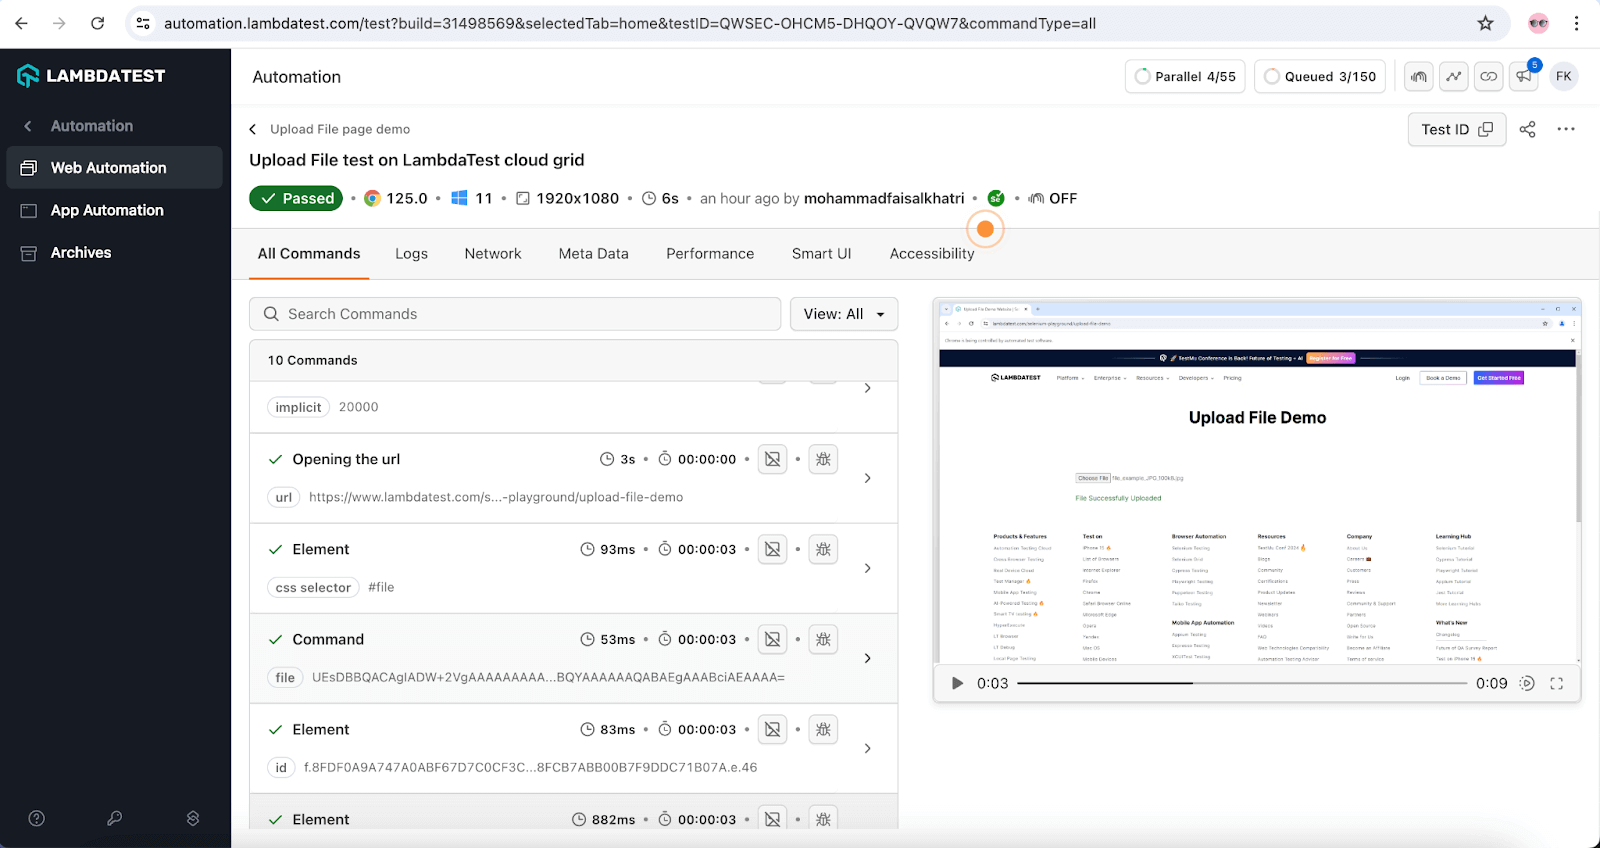Open the help icon at sidebar bottom

[x=37, y=818]
